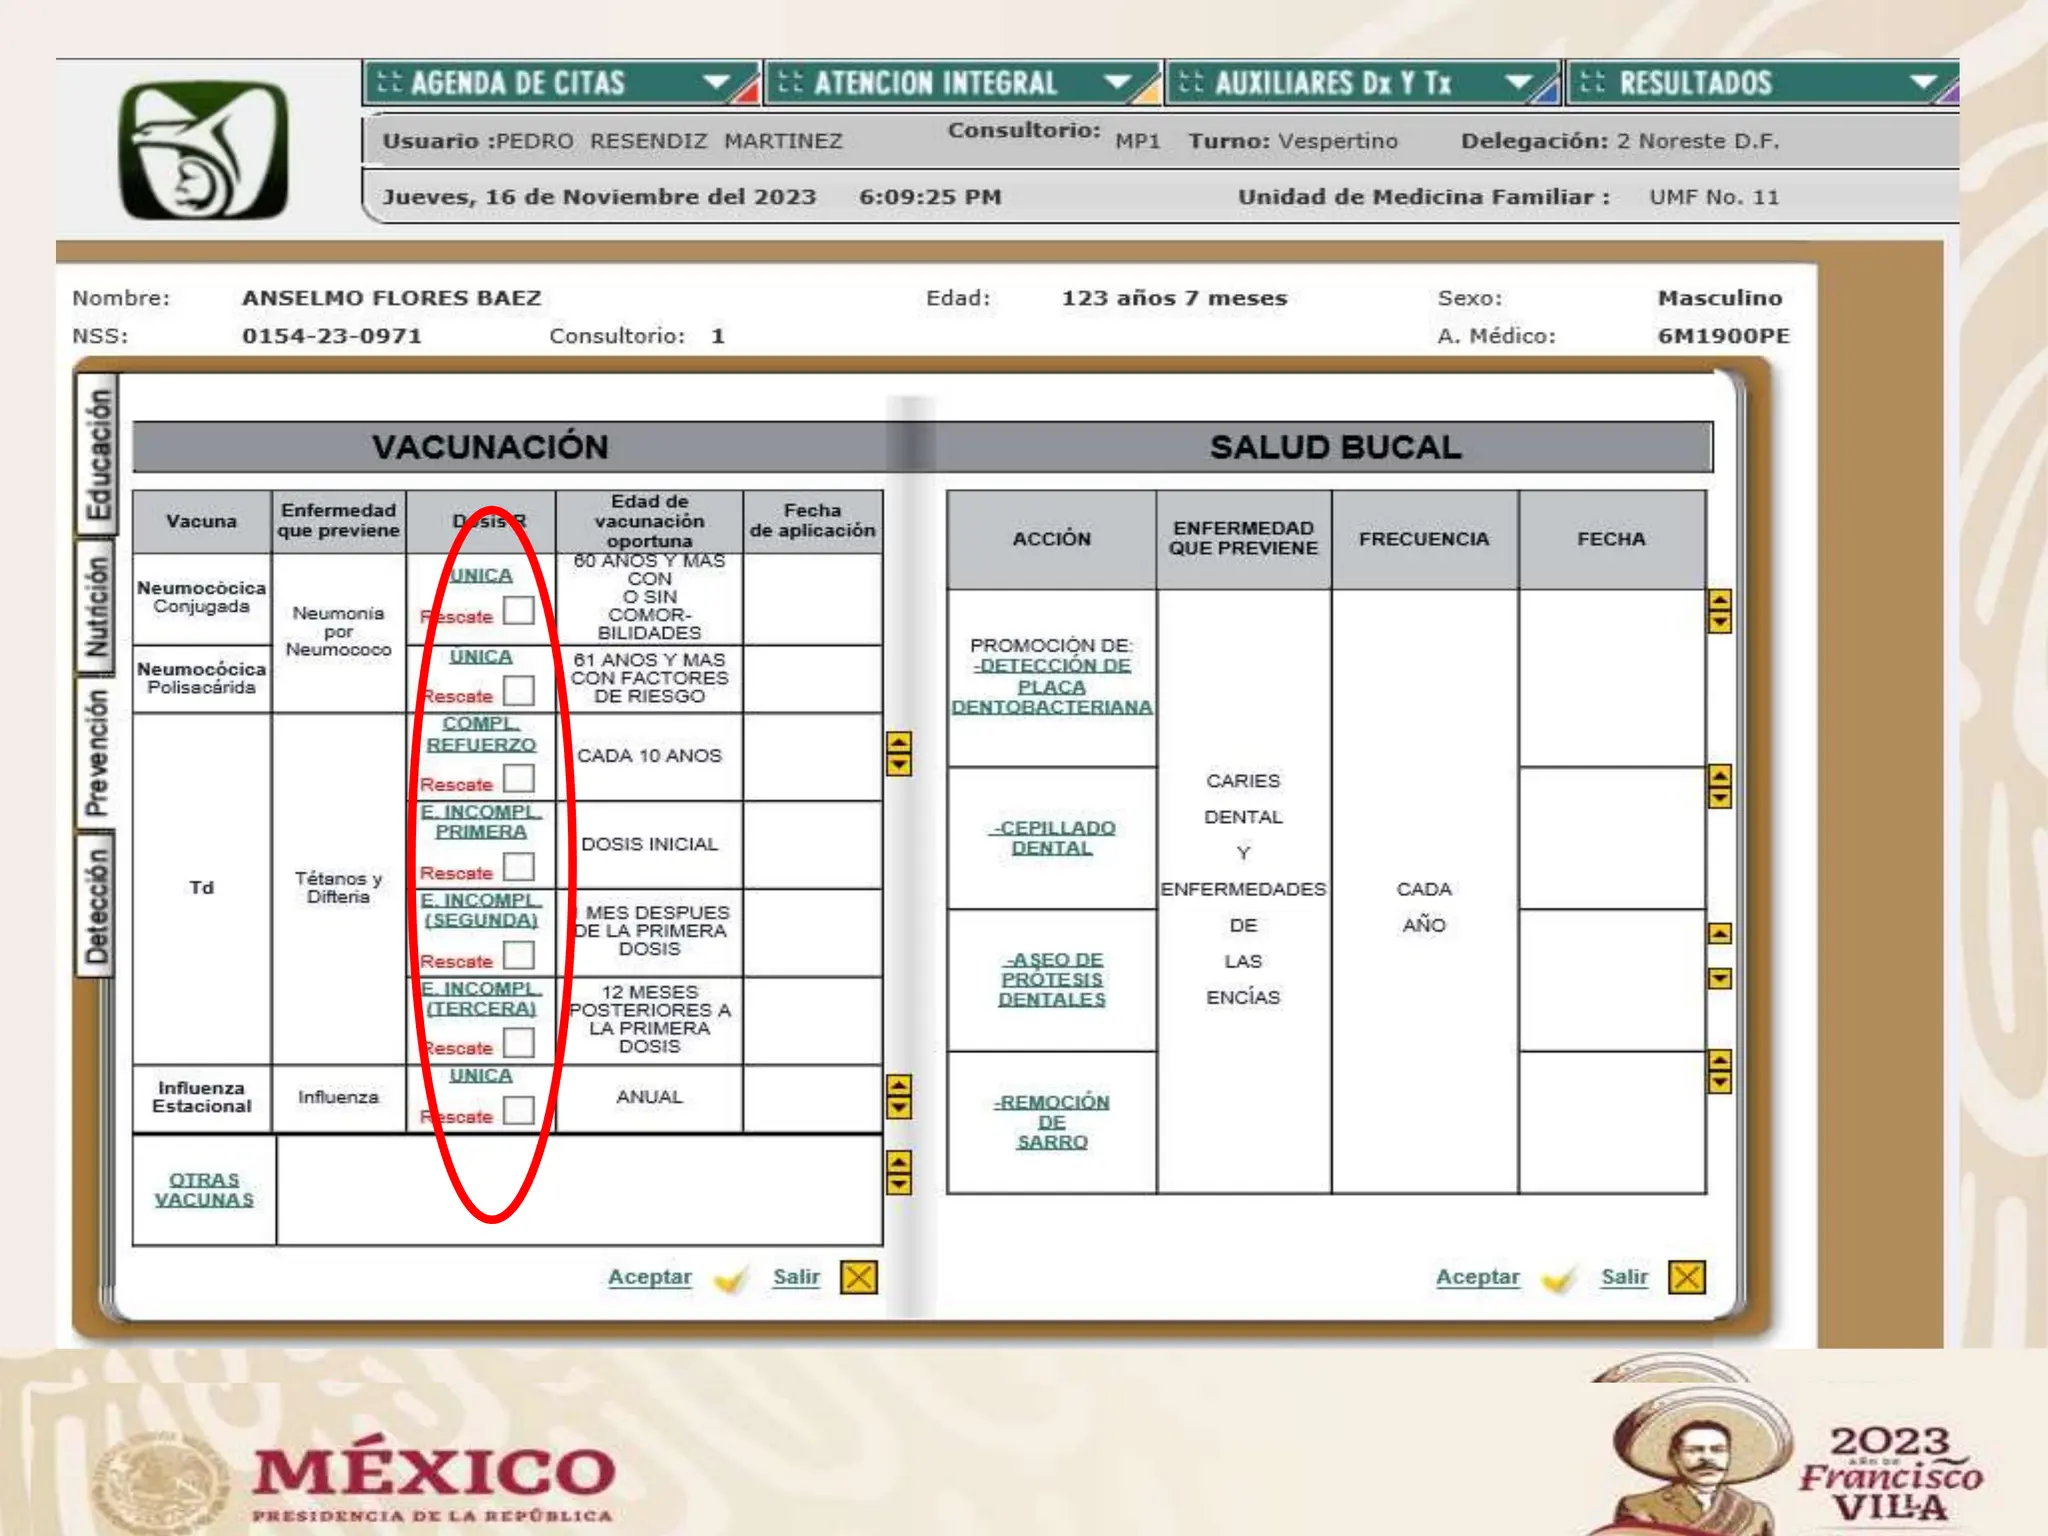Check Rescate box under Compl. Refuerzo dose
Viewport: 2048px width, 1536px height.
[x=518, y=778]
